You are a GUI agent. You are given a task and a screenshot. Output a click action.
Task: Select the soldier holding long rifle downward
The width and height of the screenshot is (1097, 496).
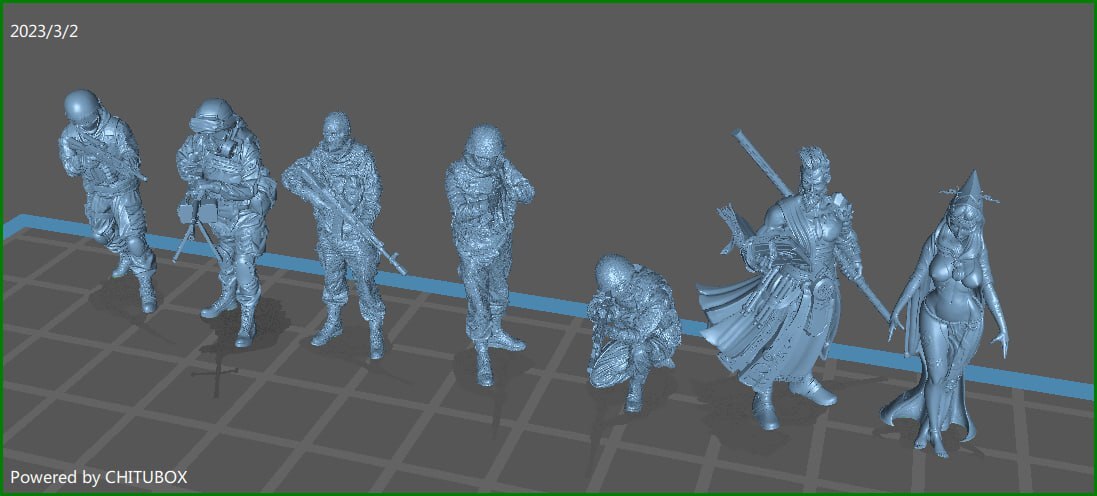[343, 234]
